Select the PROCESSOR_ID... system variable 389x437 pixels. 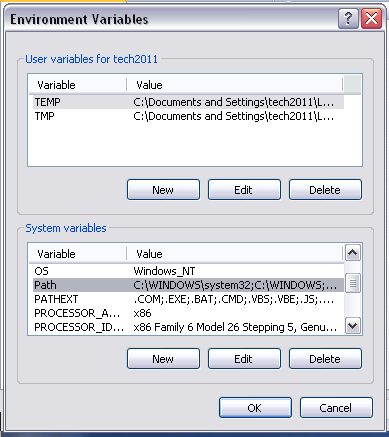188,327
